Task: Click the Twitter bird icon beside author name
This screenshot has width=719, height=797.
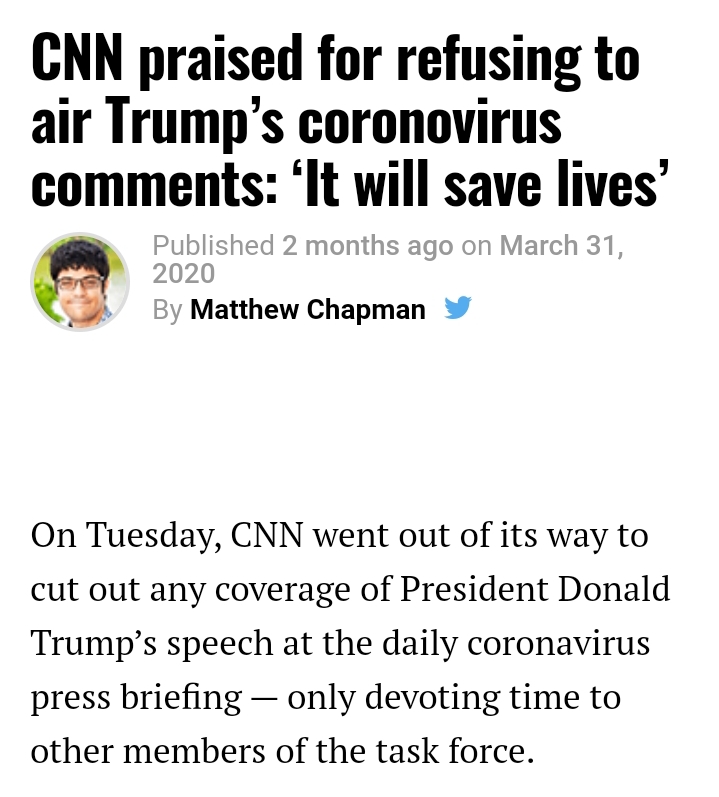Action: pos(457,308)
